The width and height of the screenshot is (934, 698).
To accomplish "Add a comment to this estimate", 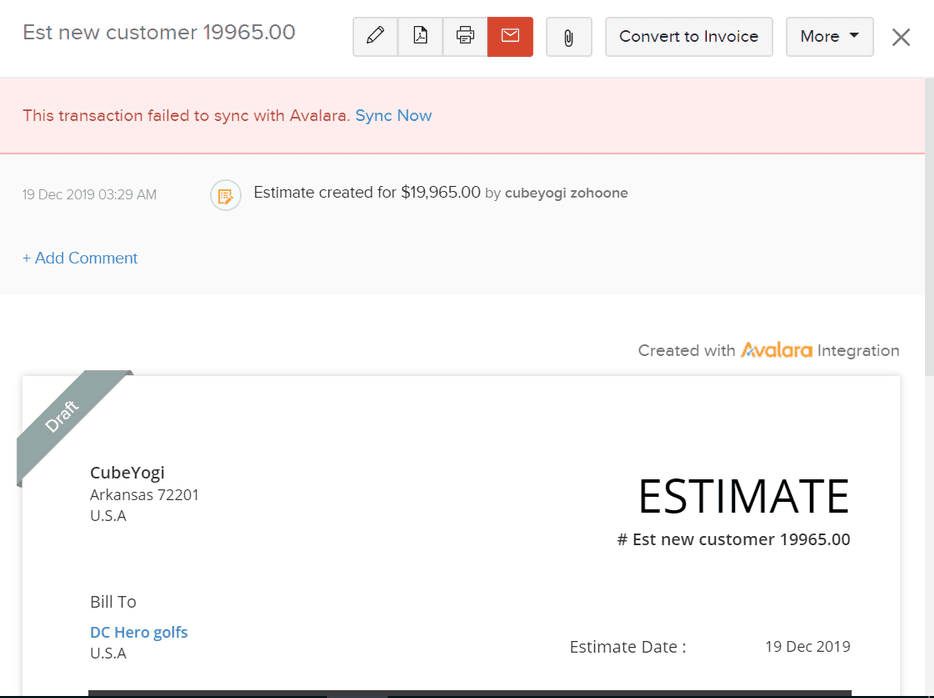I will click(80, 258).
